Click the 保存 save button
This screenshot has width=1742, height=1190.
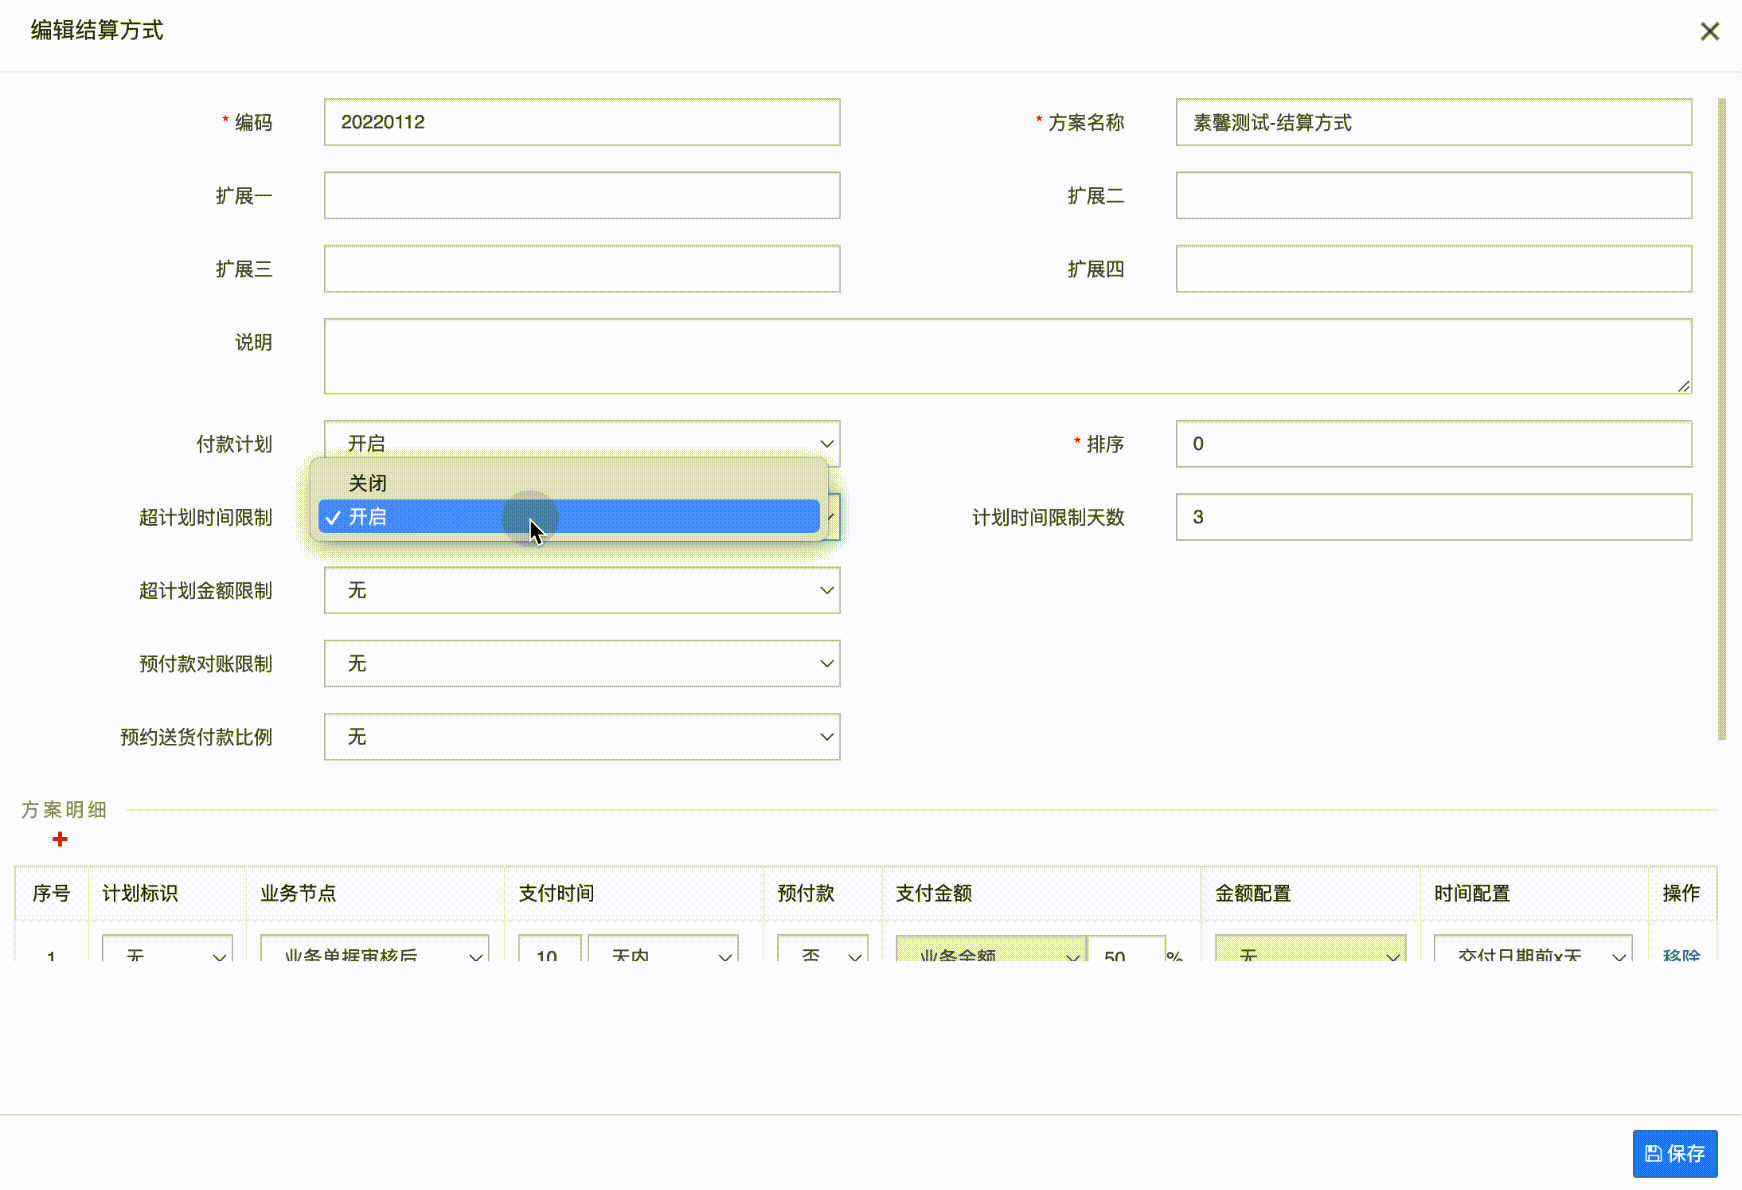pos(1674,1153)
